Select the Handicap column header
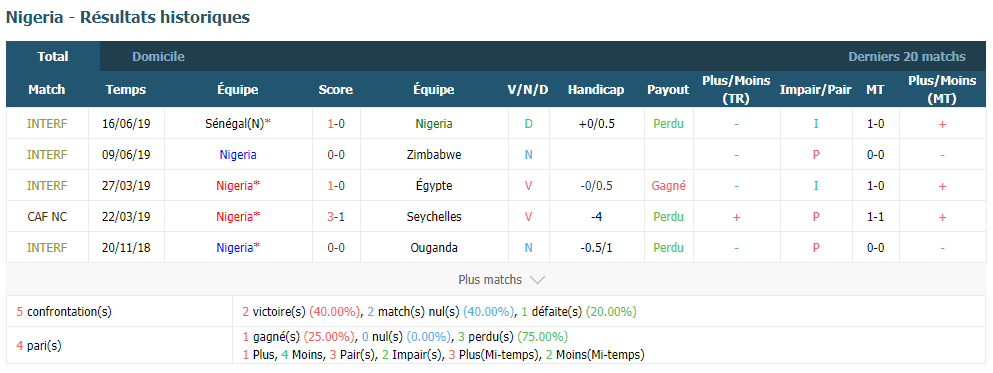 pos(595,90)
